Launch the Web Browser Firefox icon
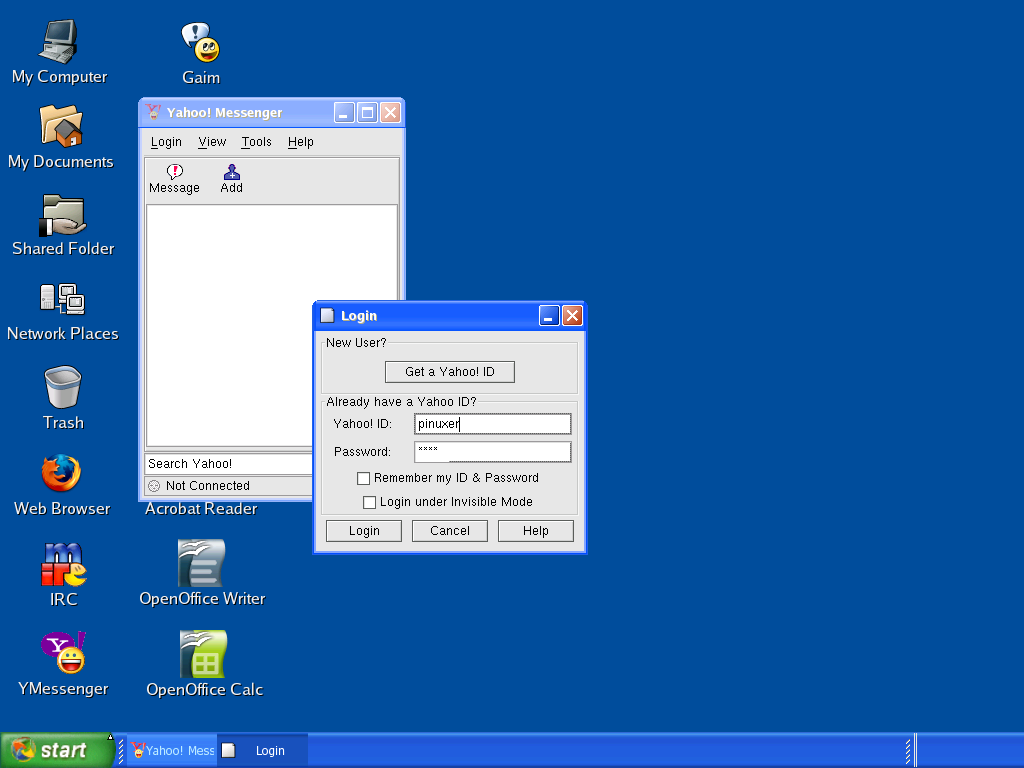This screenshot has height=768, width=1024. pyautogui.click(x=61, y=473)
